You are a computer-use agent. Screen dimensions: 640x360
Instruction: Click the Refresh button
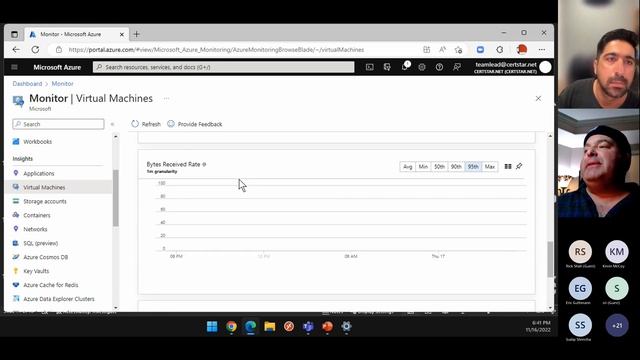pos(146,124)
